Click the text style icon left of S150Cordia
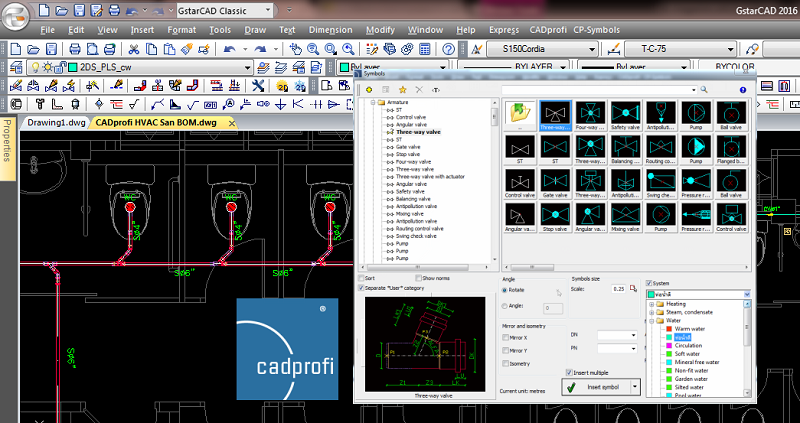This screenshot has height=423, width=800. pyautogui.click(x=477, y=49)
